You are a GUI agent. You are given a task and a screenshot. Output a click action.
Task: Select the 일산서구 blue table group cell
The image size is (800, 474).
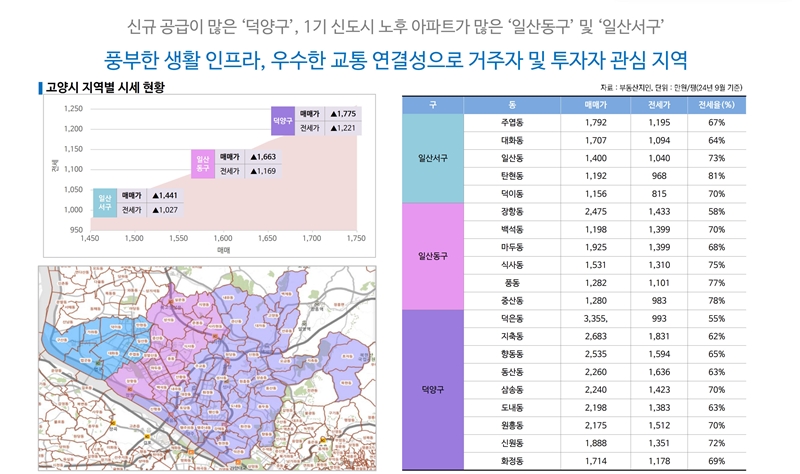433,158
